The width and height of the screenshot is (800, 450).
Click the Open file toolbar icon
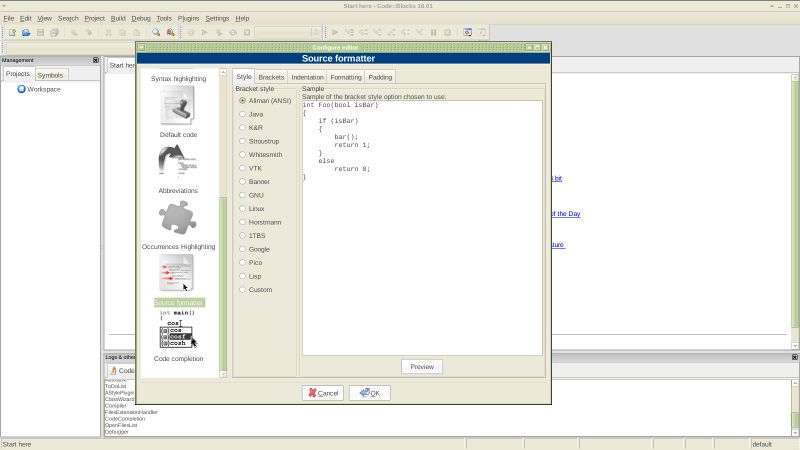(26, 32)
